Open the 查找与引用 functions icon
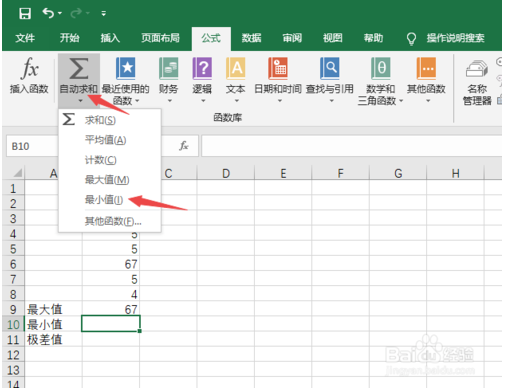The width and height of the screenshot is (505, 389). pos(330,68)
